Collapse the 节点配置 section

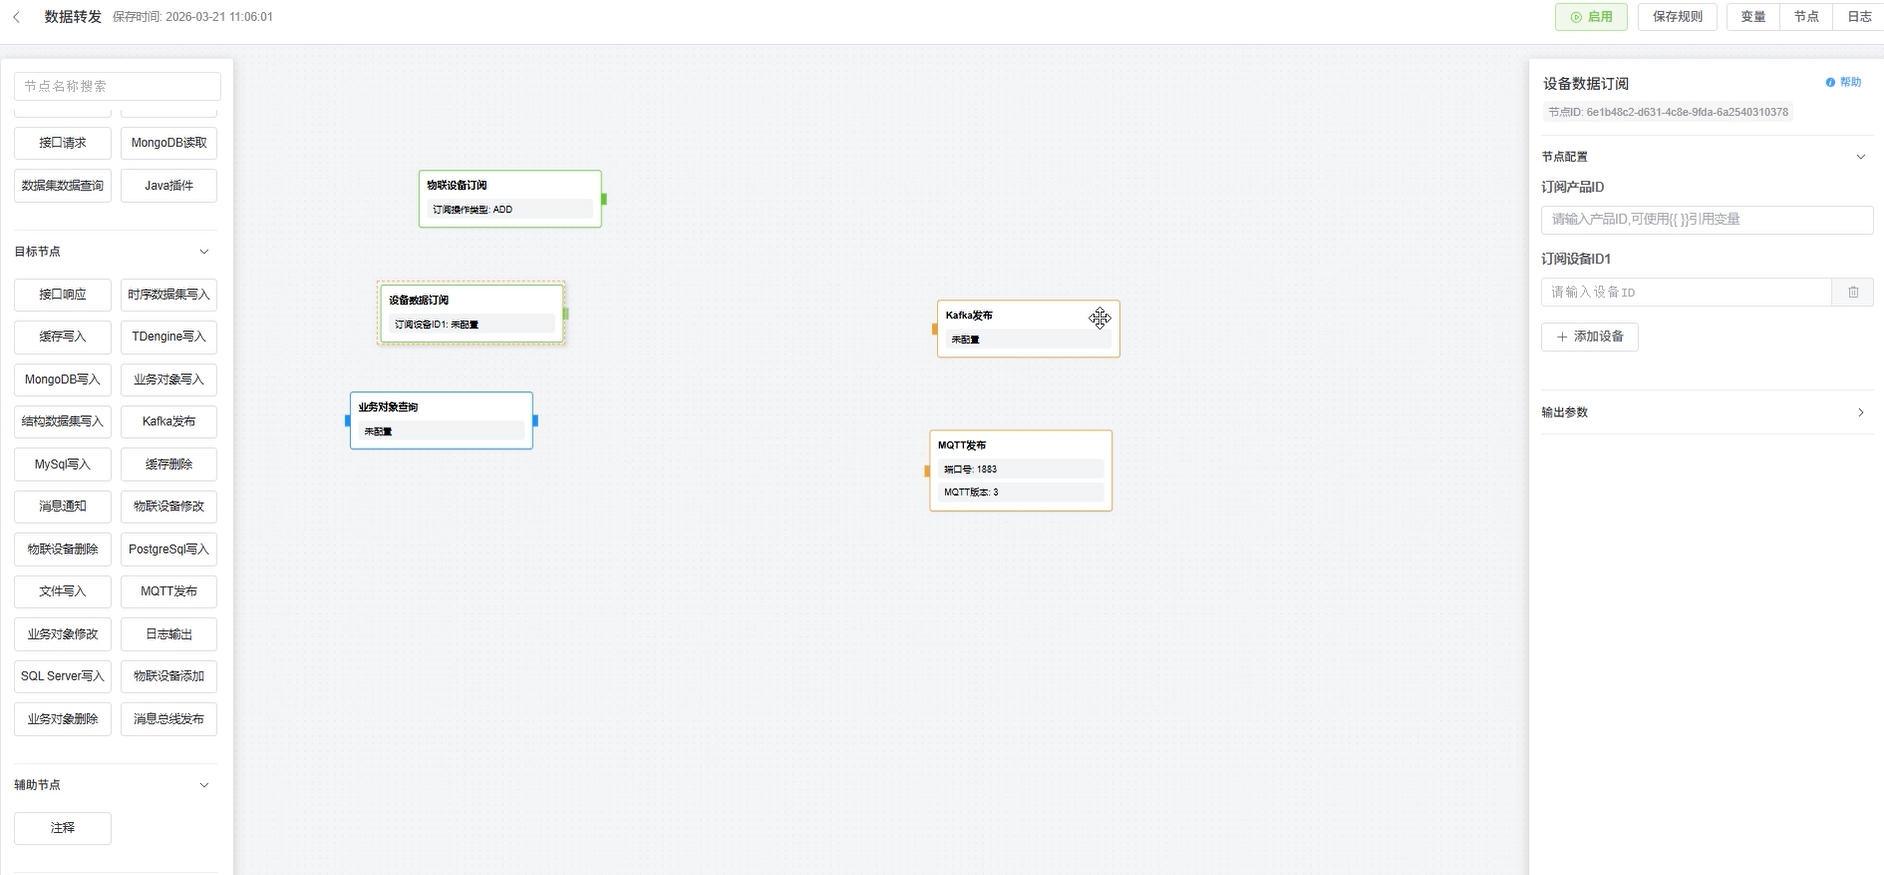coord(1860,157)
